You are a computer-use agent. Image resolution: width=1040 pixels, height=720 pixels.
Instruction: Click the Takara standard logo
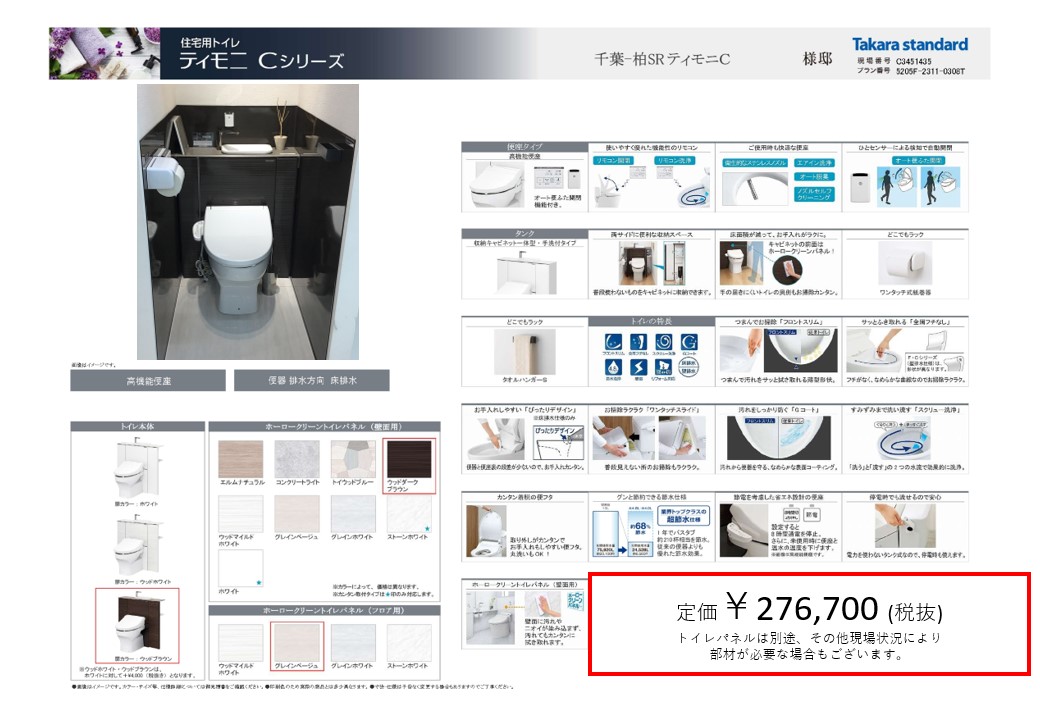pos(909,44)
